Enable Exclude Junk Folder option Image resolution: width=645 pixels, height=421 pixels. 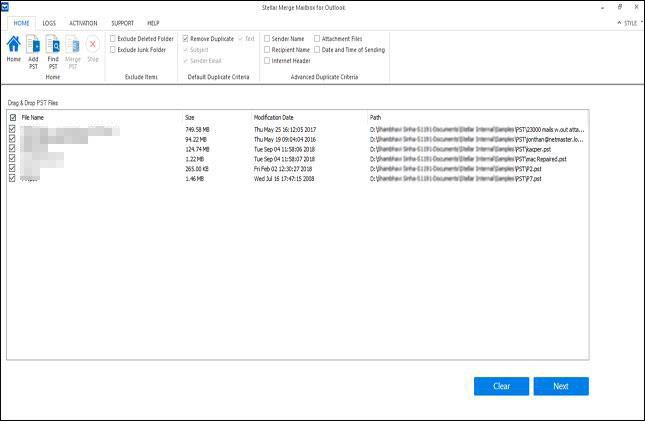click(x=113, y=49)
